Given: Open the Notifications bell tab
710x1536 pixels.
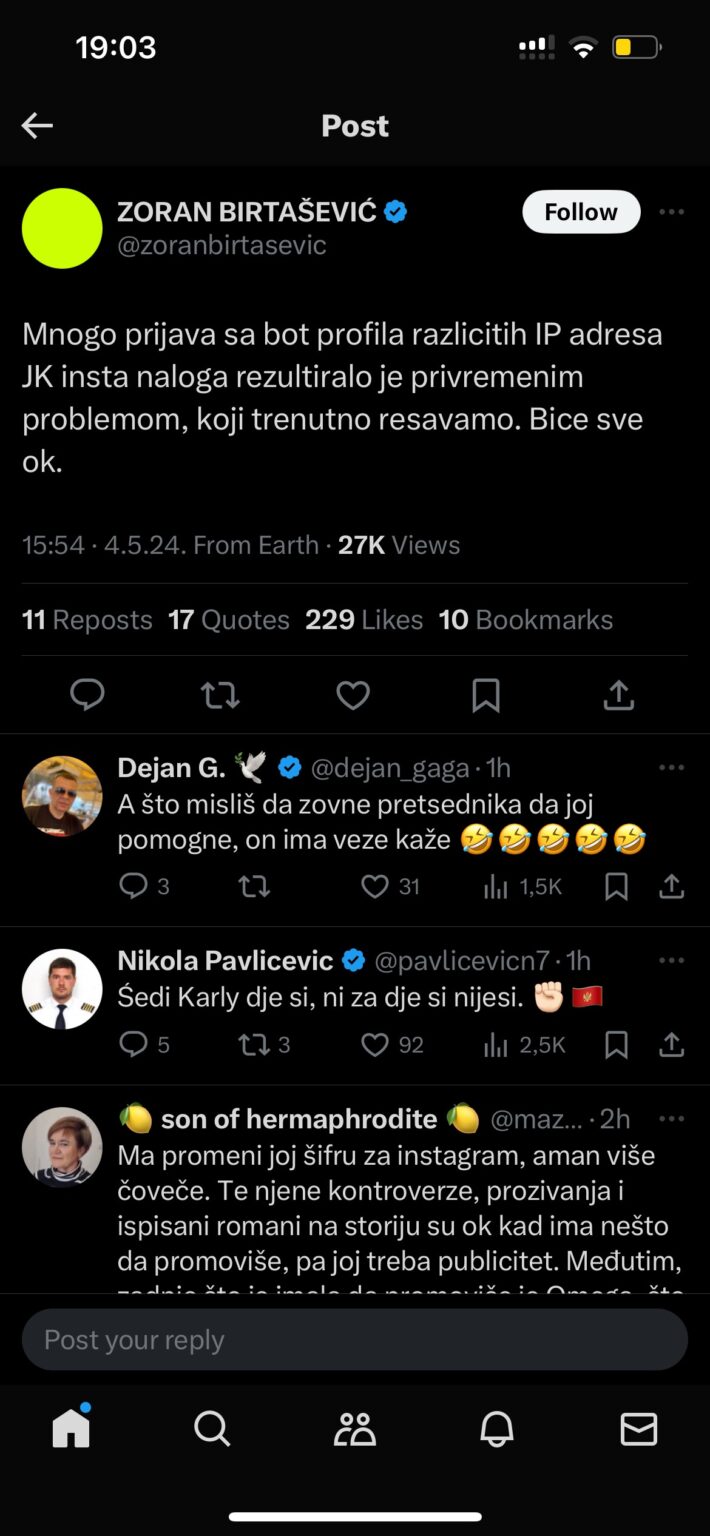Looking at the screenshot, I should (497, 1429).
